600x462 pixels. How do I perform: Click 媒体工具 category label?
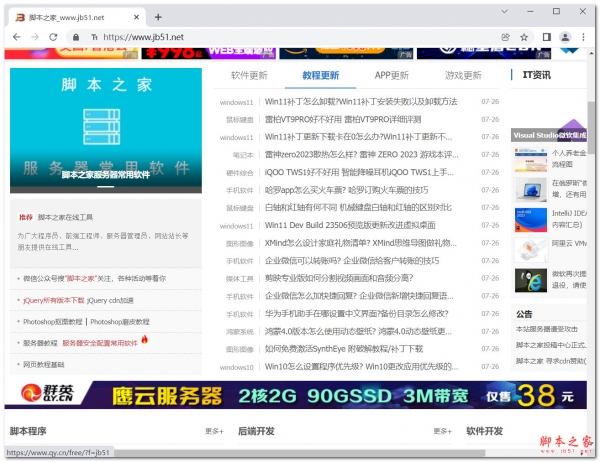(240, 279)
